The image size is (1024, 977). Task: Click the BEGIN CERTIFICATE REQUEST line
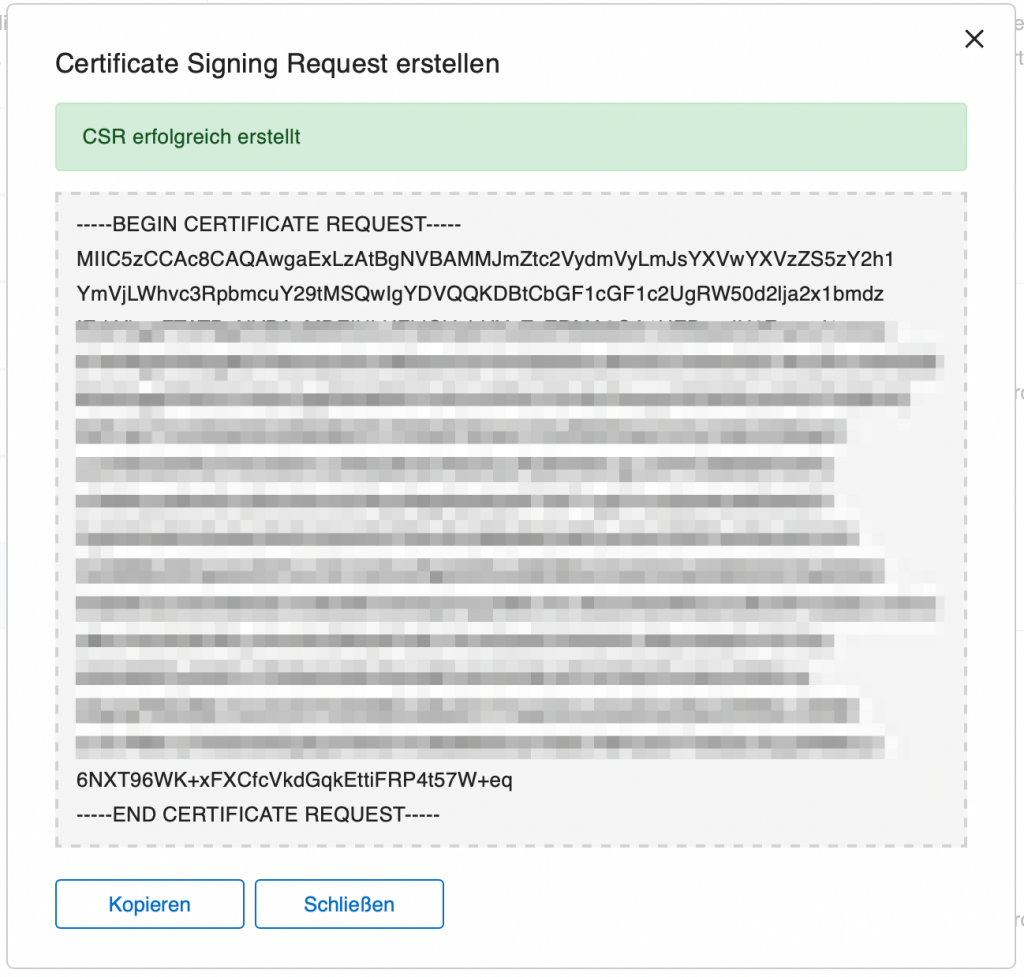click(268, 224)
